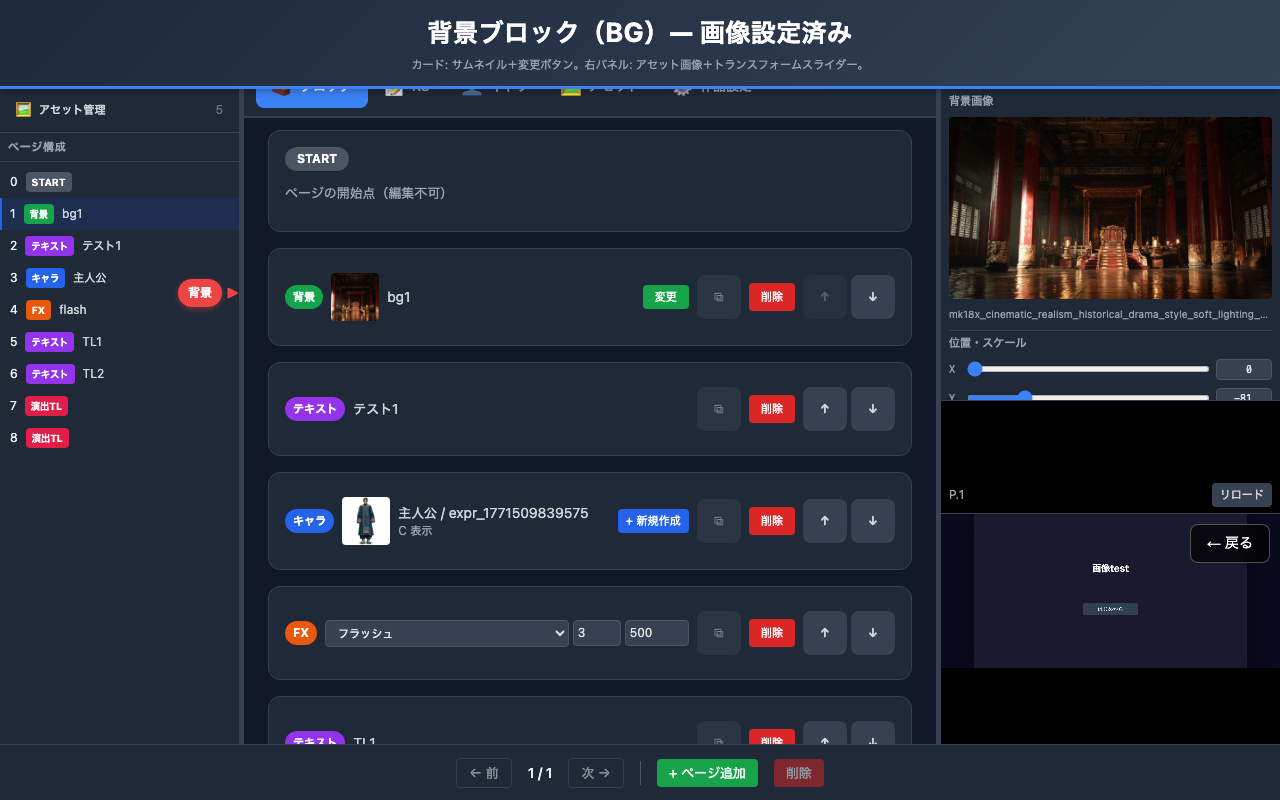Click the mk18x_cinematic_realism file name text

(1110, 315)
